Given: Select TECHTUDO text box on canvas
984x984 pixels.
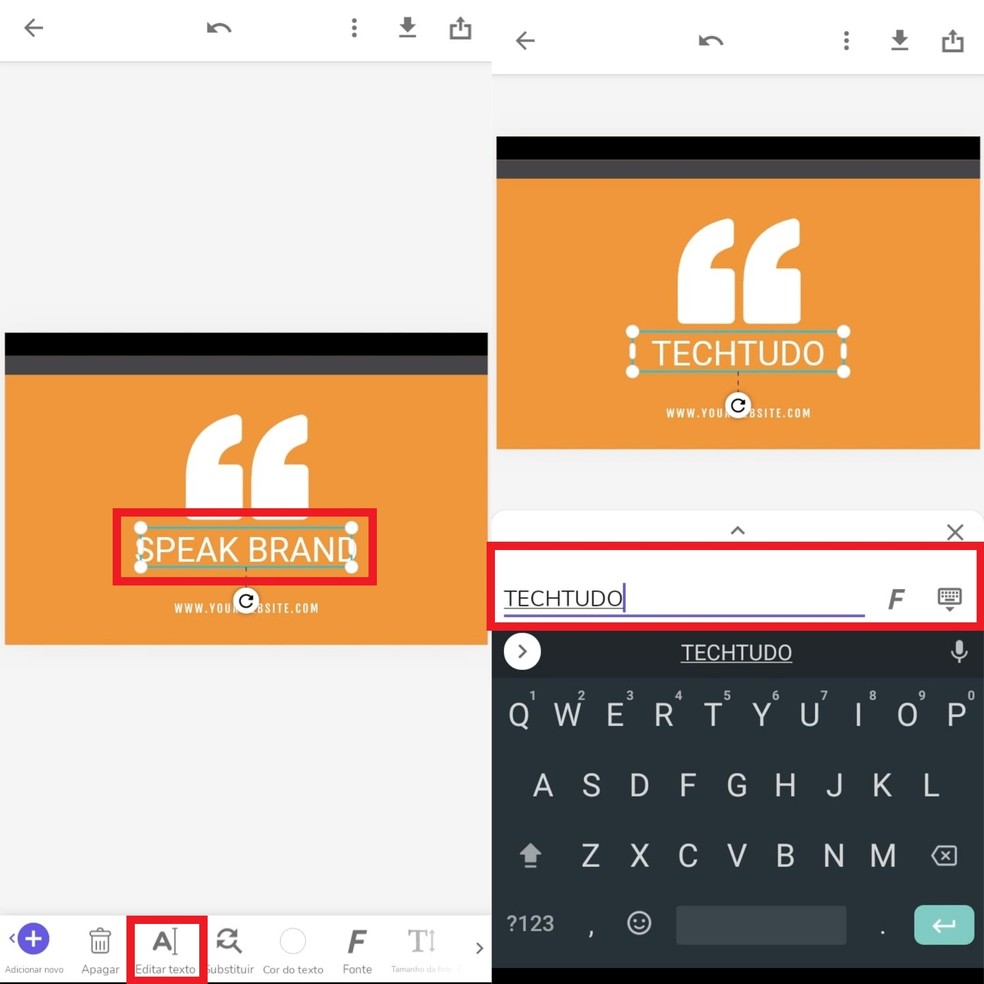Looking at the screenshot, I should click(x=738, y=352).
